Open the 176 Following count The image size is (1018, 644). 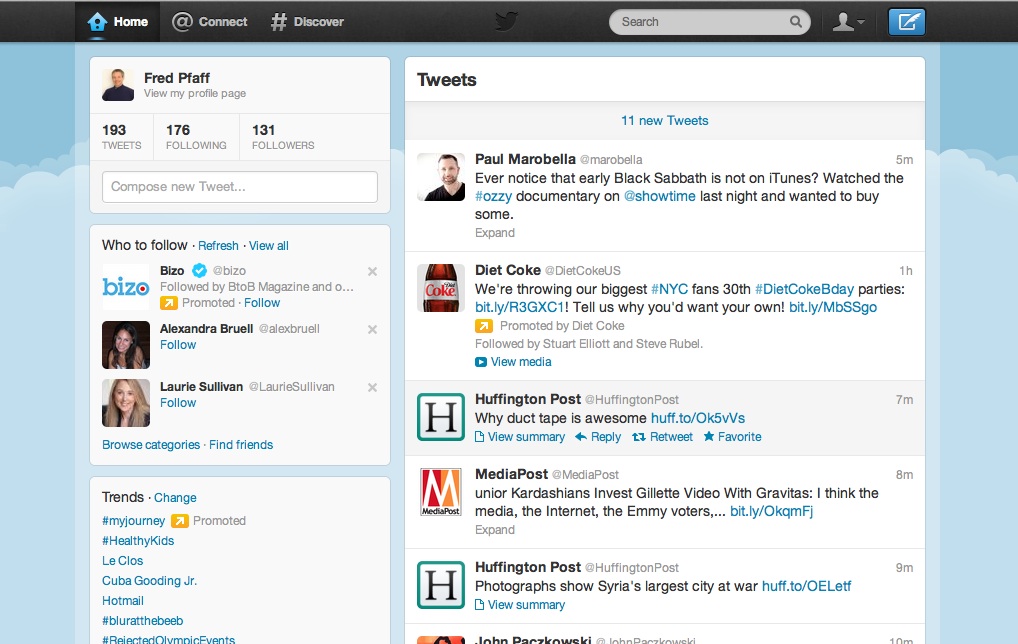pos(196,137)
